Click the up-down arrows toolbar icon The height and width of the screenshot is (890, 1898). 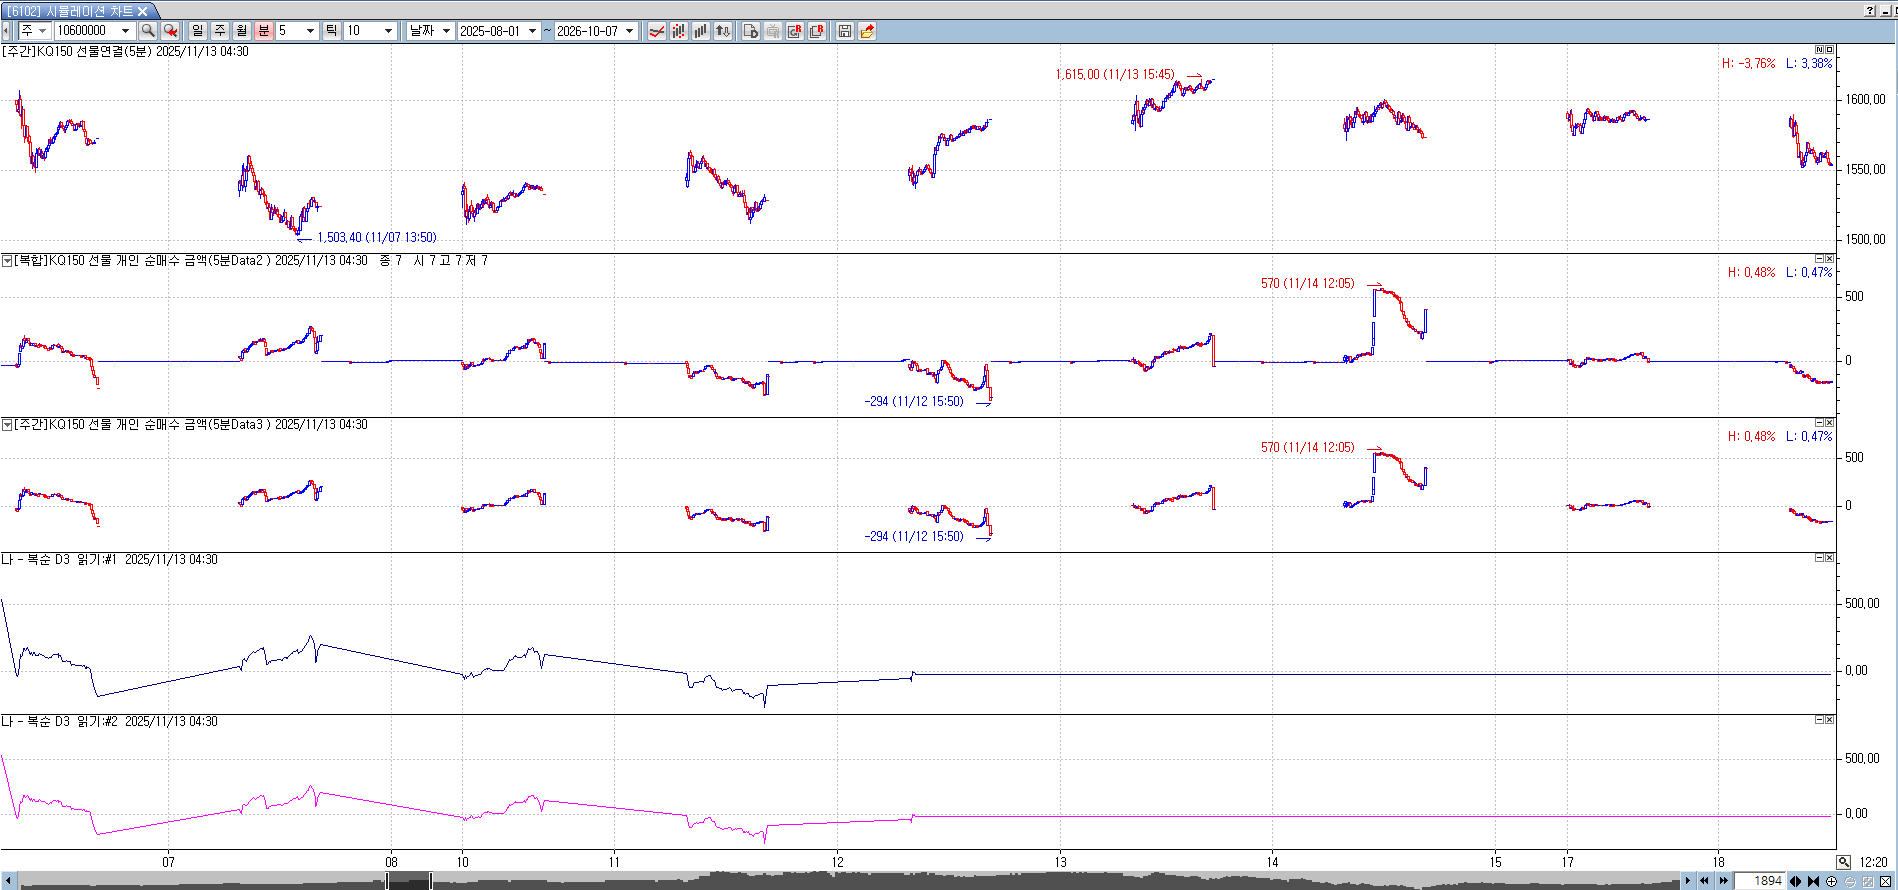pos(723,31)
